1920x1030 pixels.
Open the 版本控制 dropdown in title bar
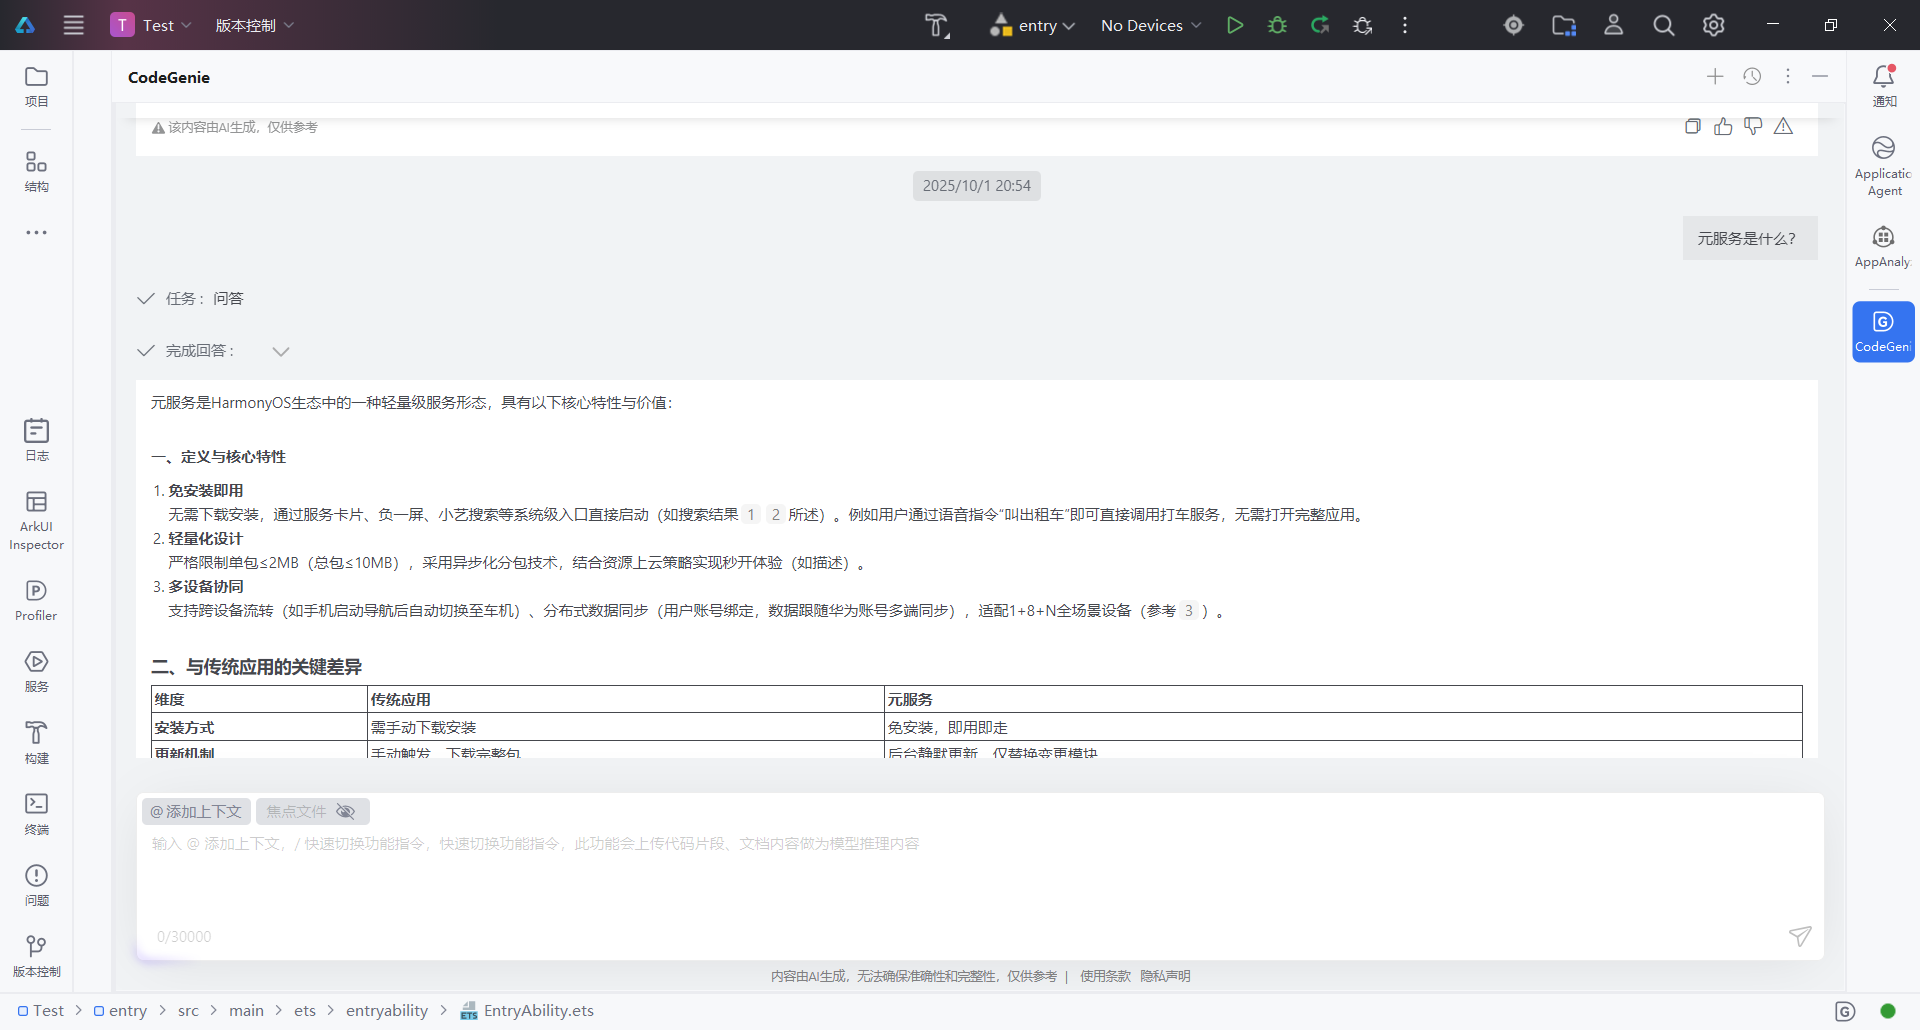point(255,25)
